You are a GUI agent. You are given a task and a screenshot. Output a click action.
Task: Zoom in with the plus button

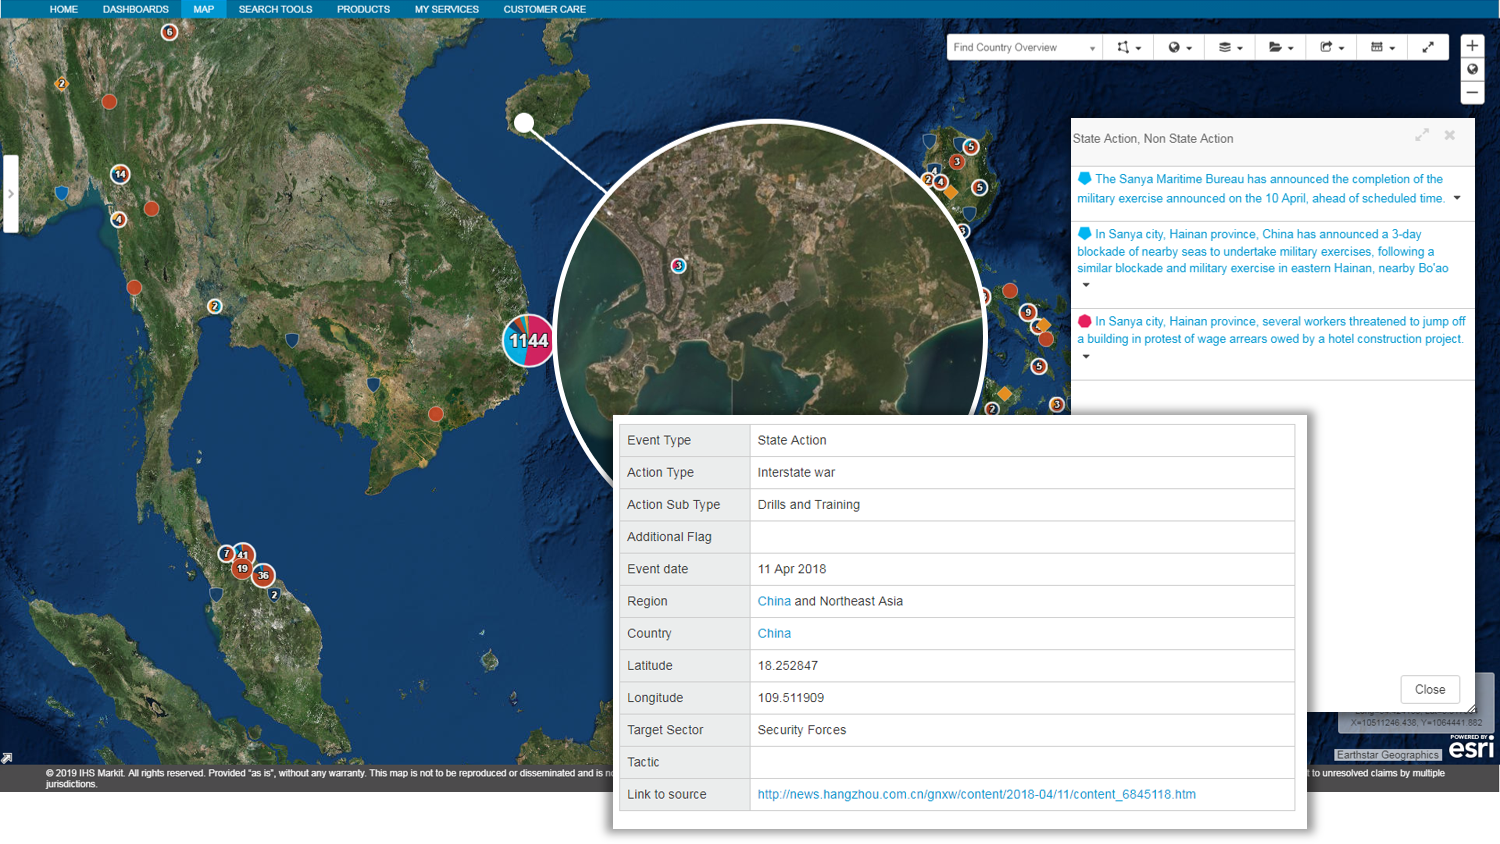point(1472,46)
